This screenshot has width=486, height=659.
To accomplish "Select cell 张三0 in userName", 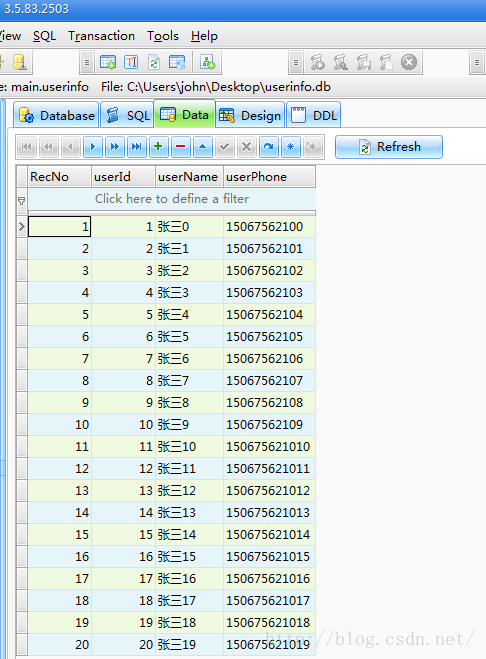I will pyautogui.click(x=190, y=227).
